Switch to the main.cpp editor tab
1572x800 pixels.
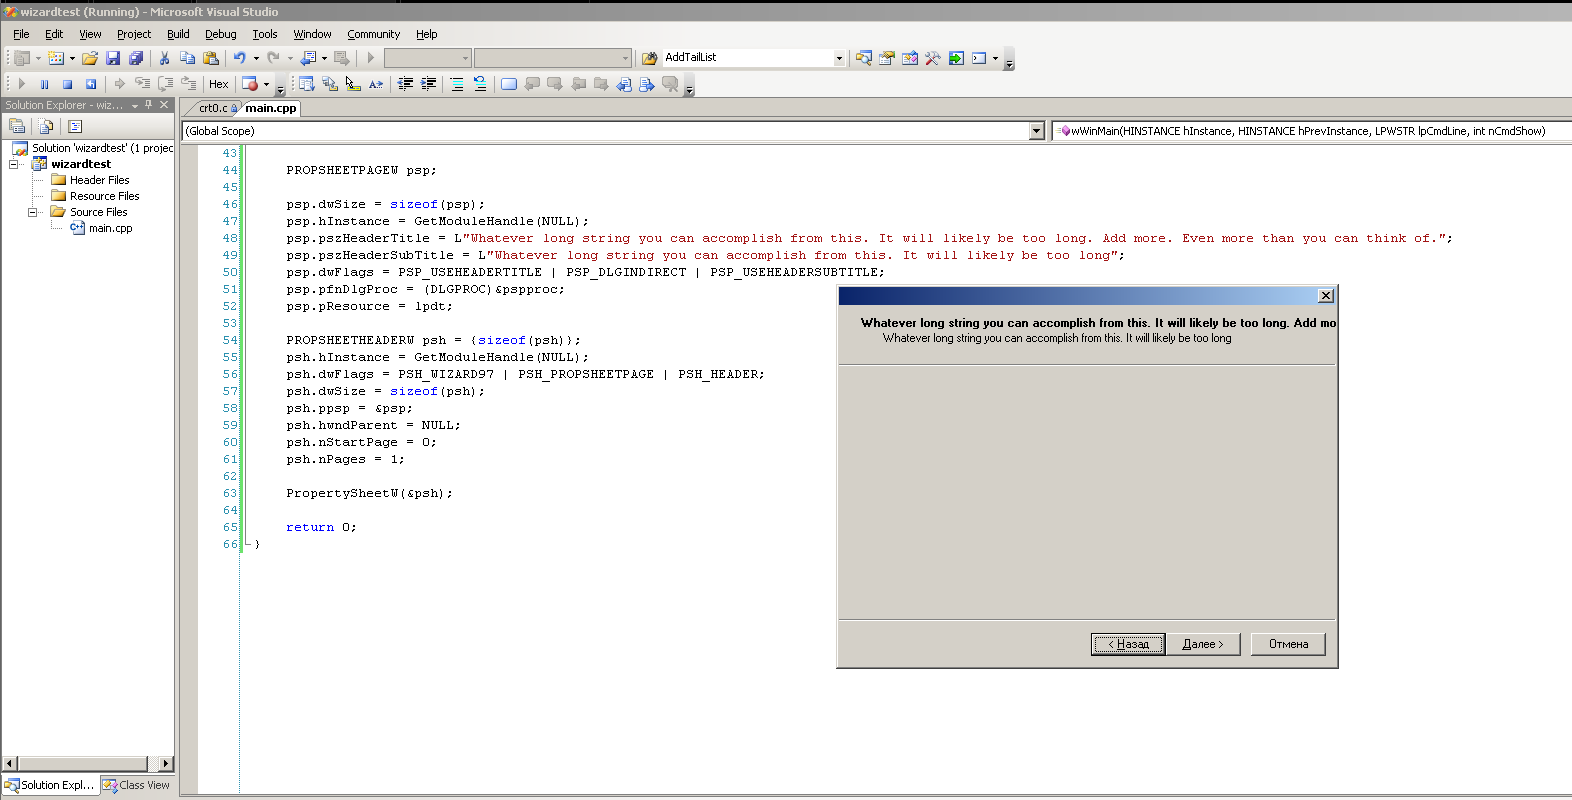point(271,108)
